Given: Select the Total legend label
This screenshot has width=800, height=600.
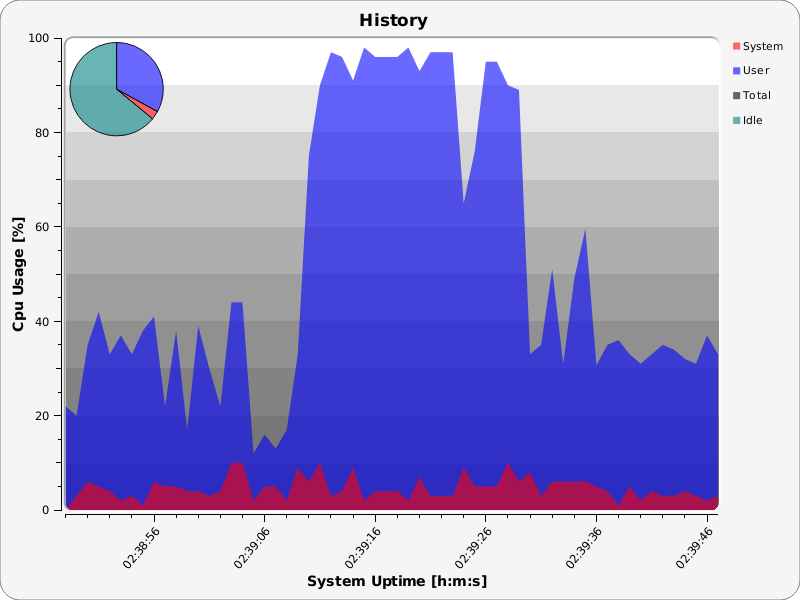Looking at the screenshot, I should tap(757, 96).
